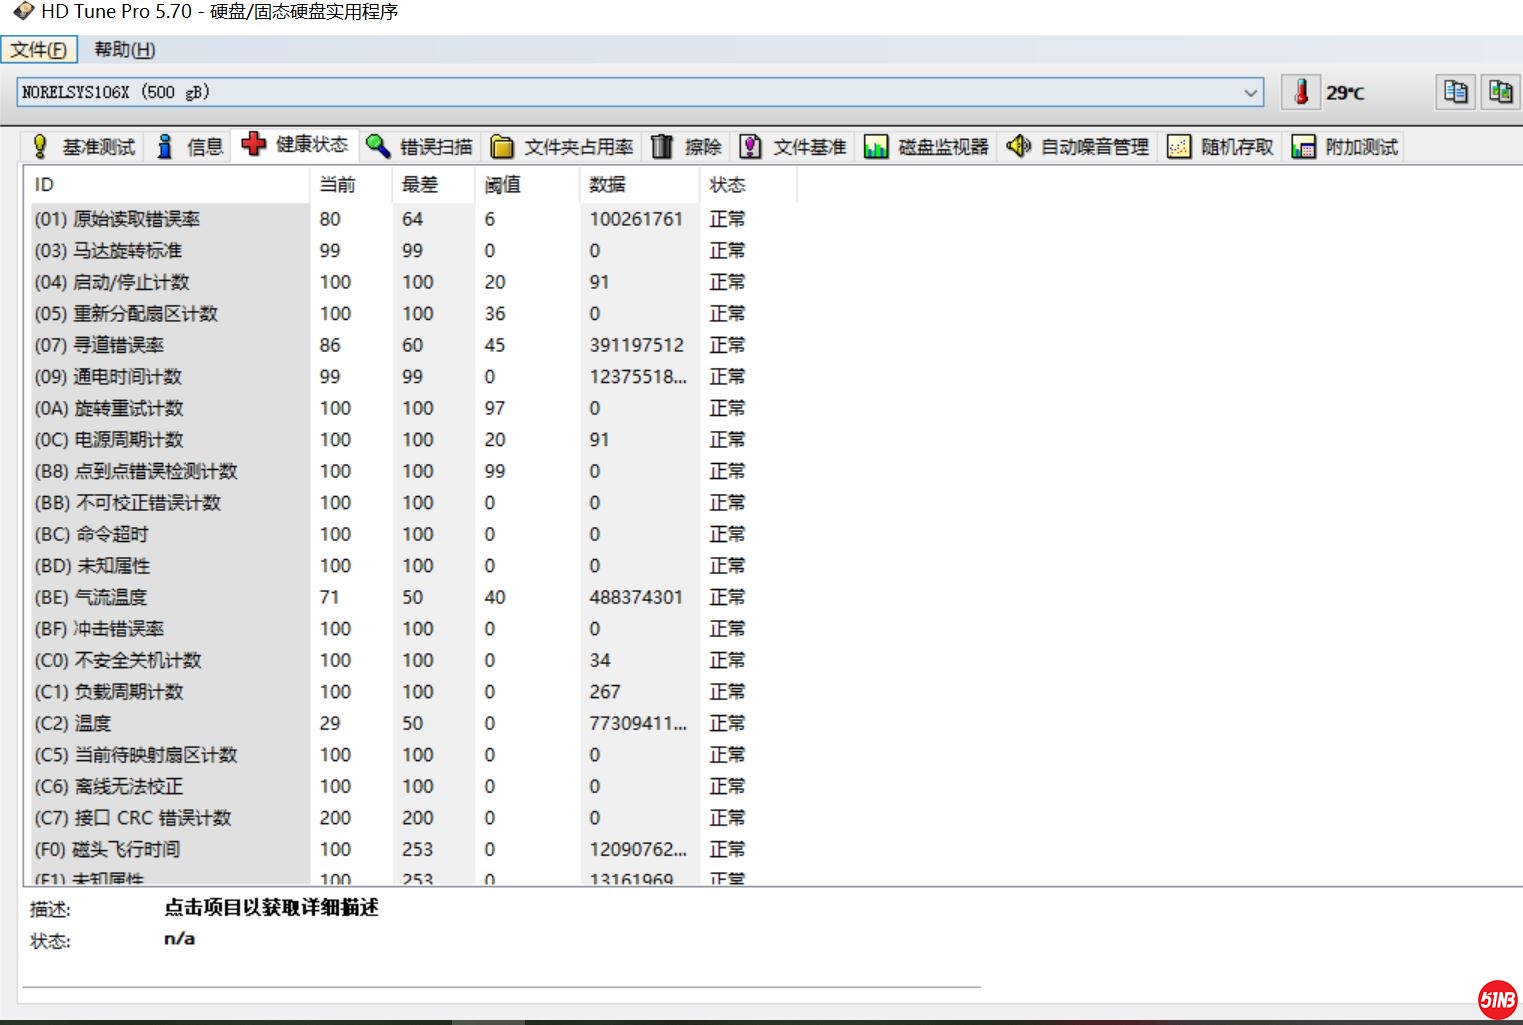Screen dimensions: 1523x1025
Task: Click the save screenshot icon in toolbar
Action: (1500, 92)
